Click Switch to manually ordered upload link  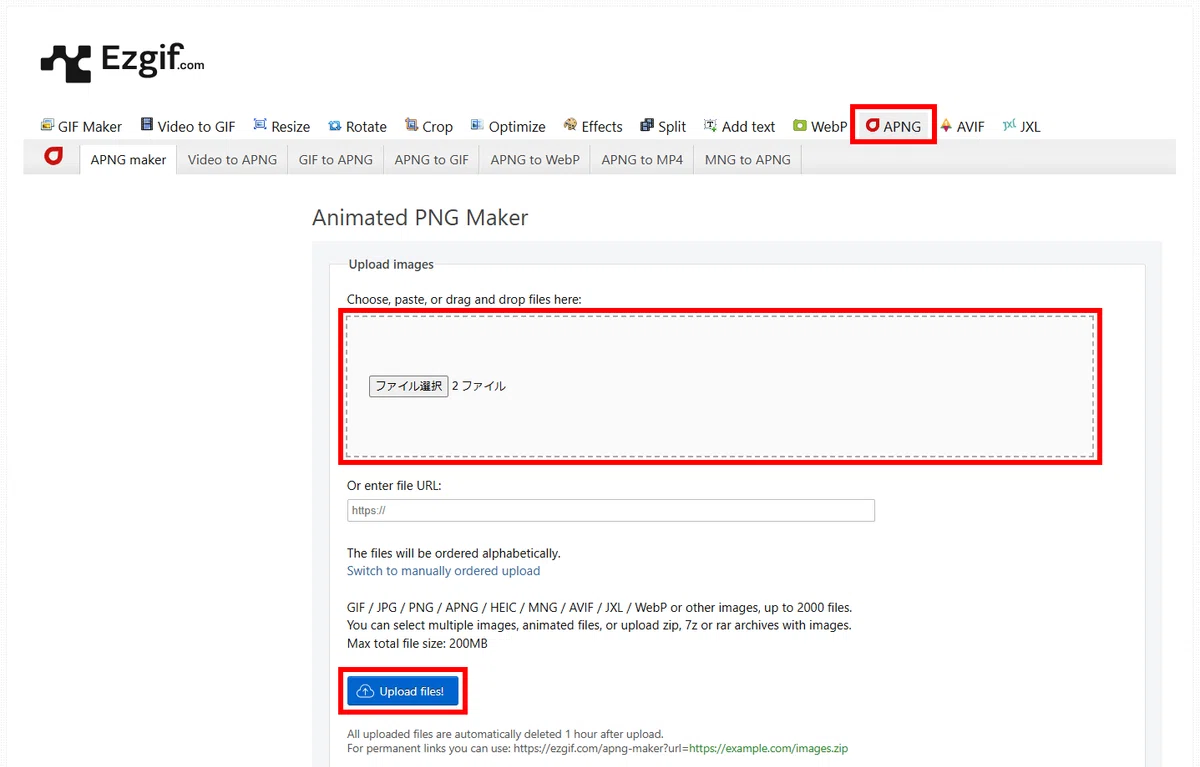coord(443,571)
